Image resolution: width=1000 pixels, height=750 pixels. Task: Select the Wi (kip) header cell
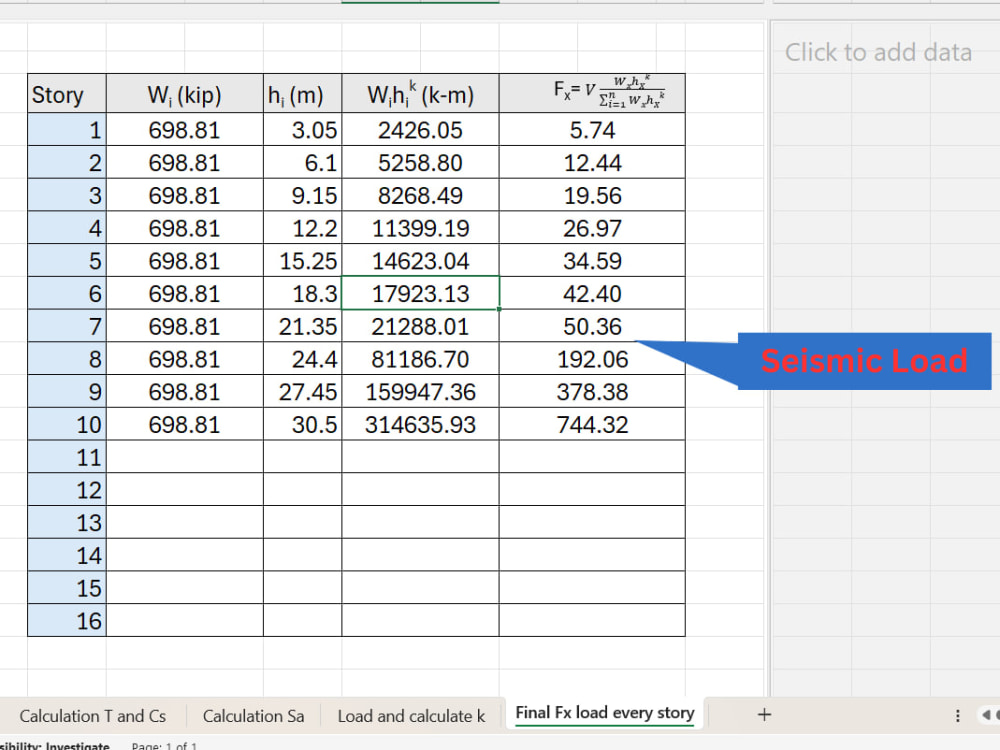(x=184, y=94)
